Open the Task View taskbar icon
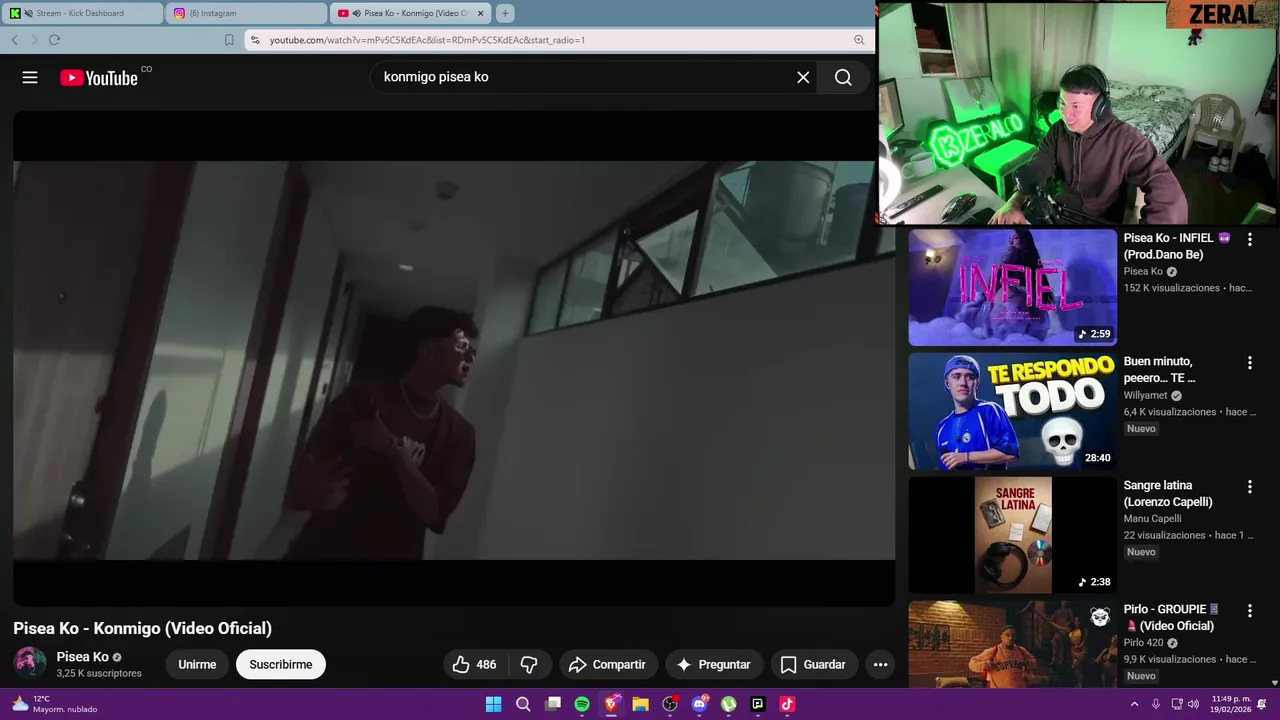This screenshot has height=720, width=1280. 552,704
